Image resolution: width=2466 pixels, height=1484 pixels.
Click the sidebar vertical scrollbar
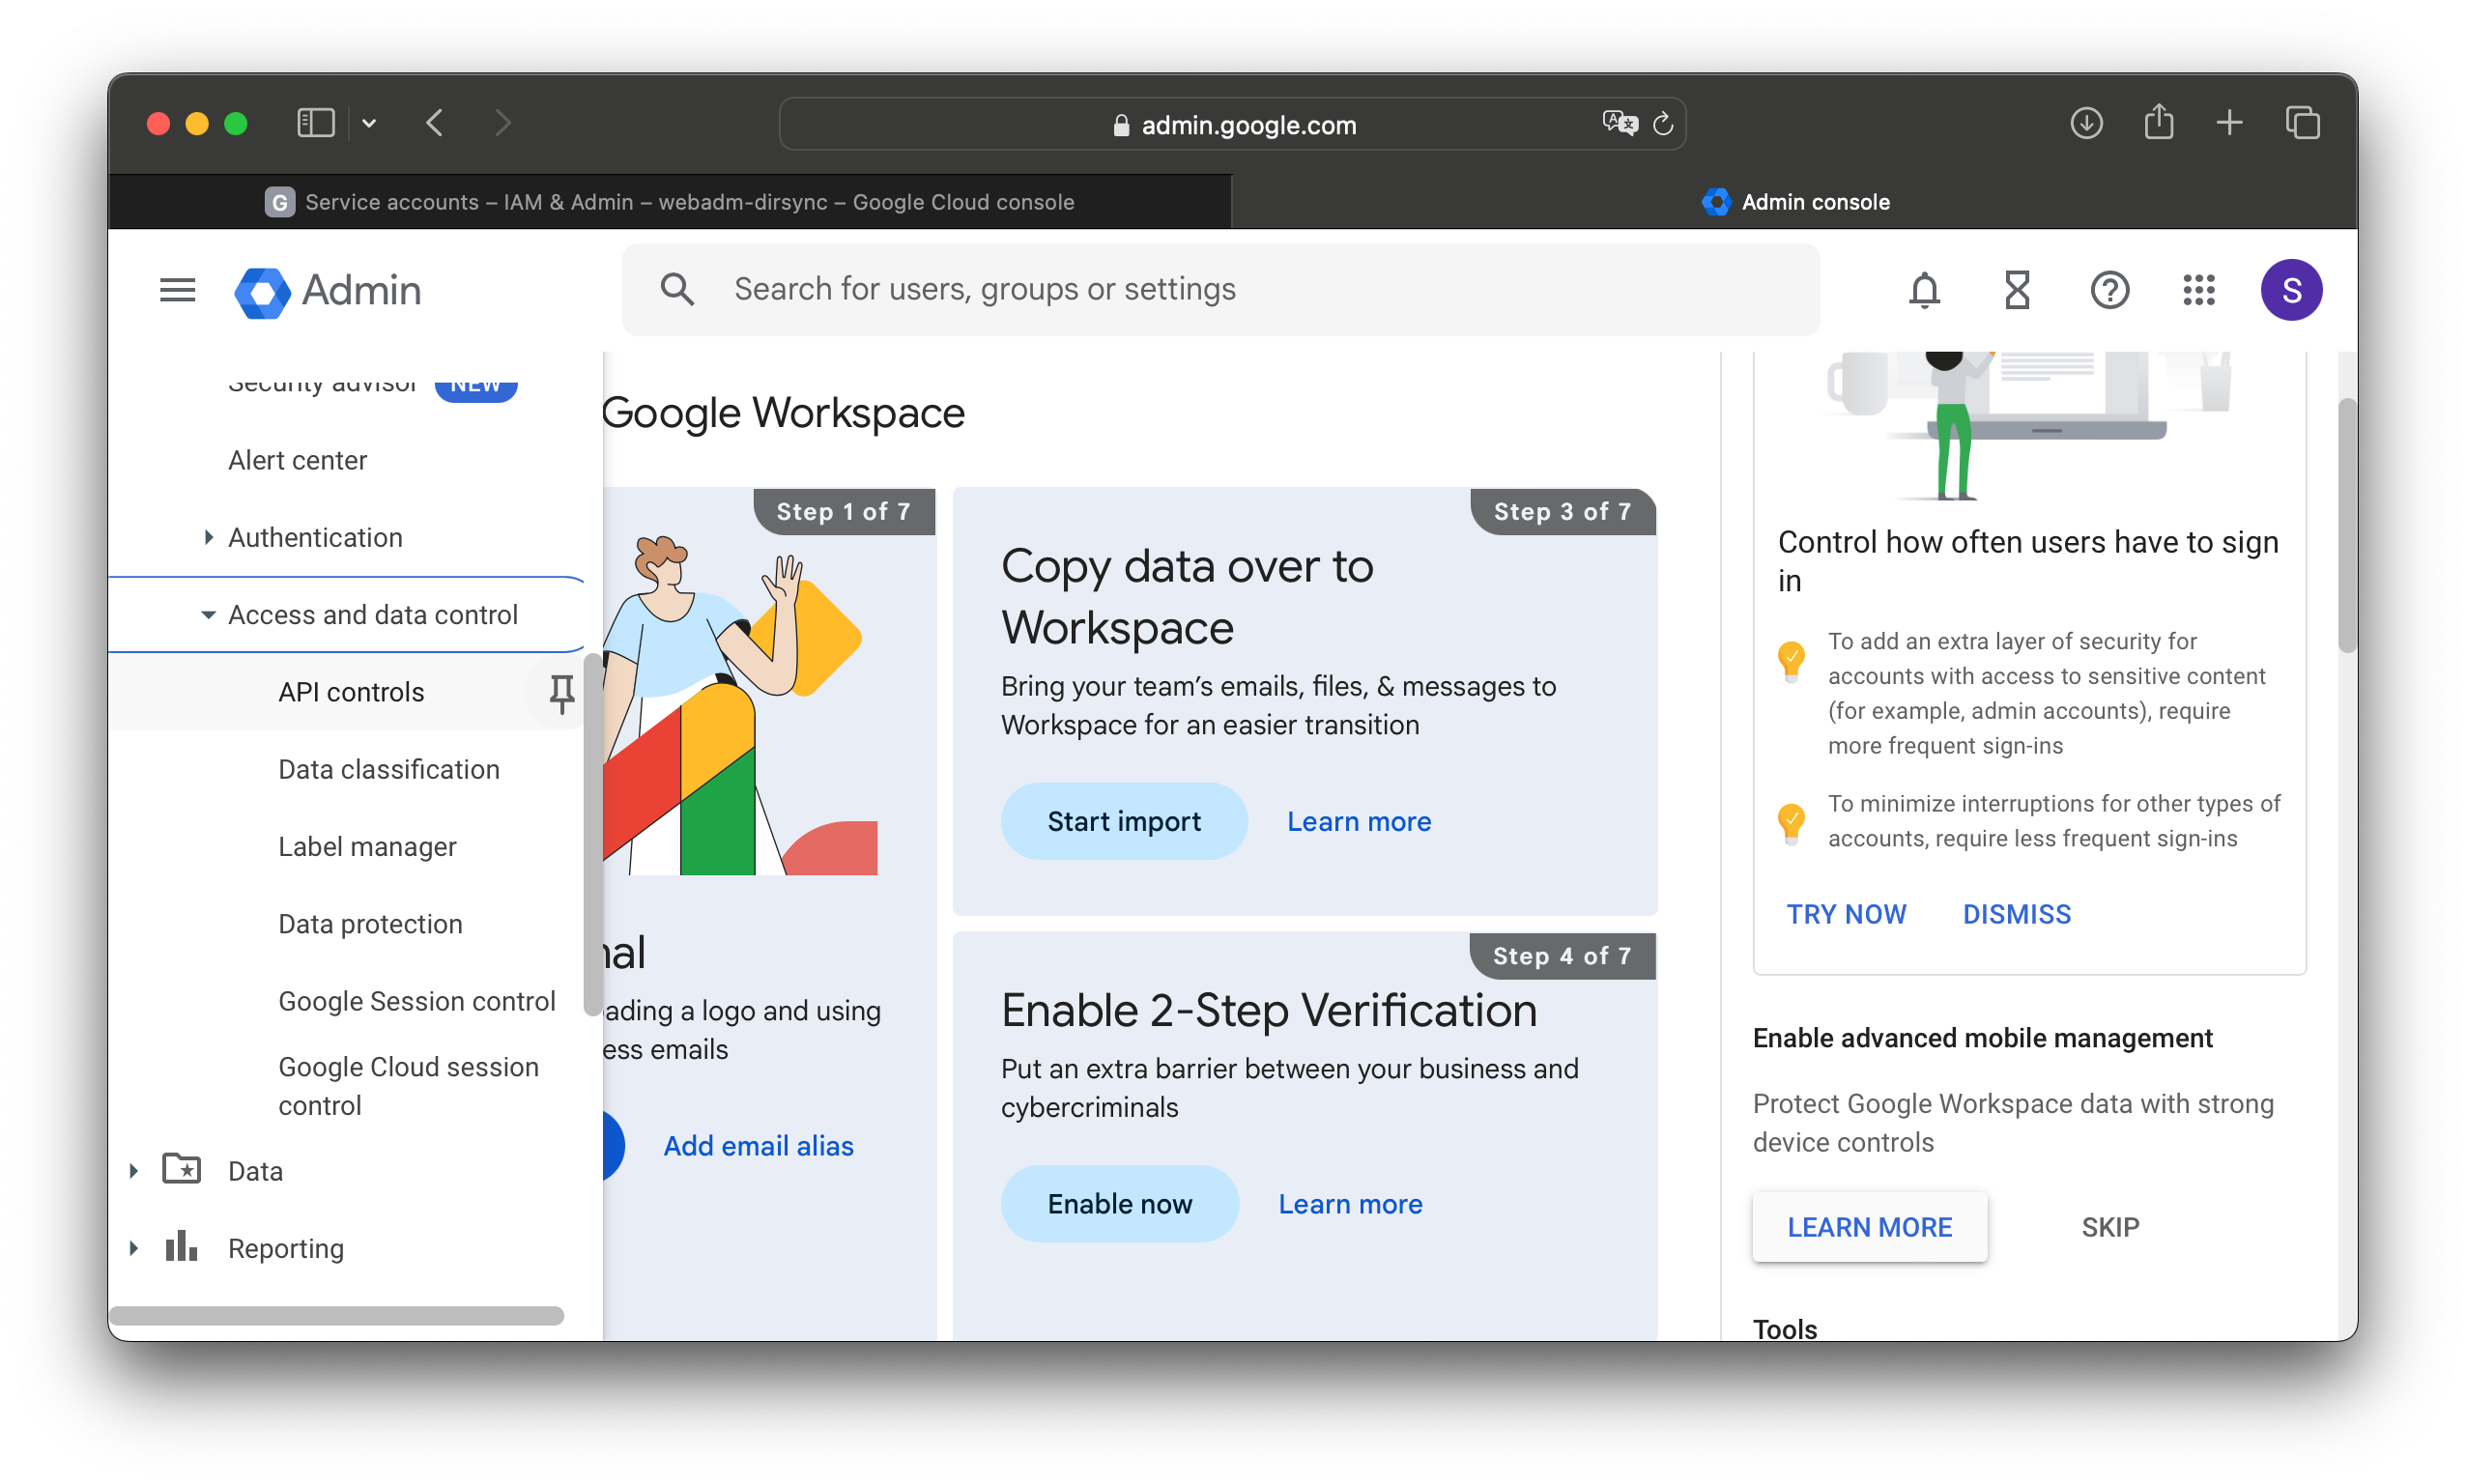point(592,835)
